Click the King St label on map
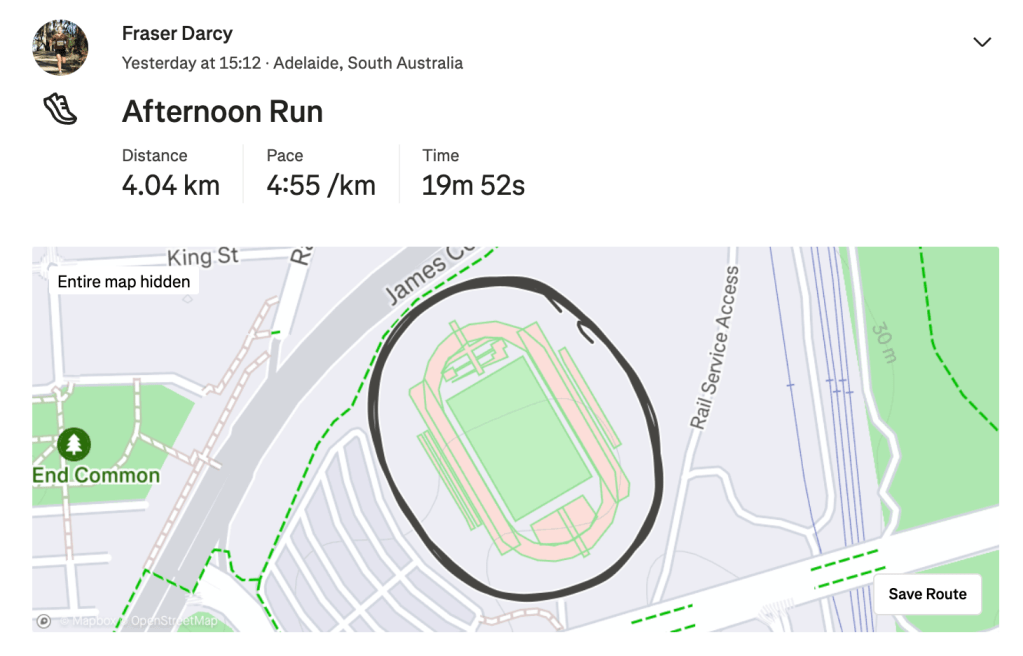This screenshot has height=656, width=1023. [x=203, y=257]
